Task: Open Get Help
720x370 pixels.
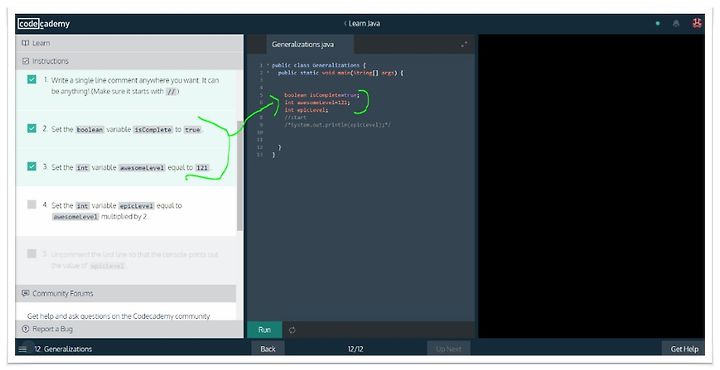Action: tap(684, 349)
